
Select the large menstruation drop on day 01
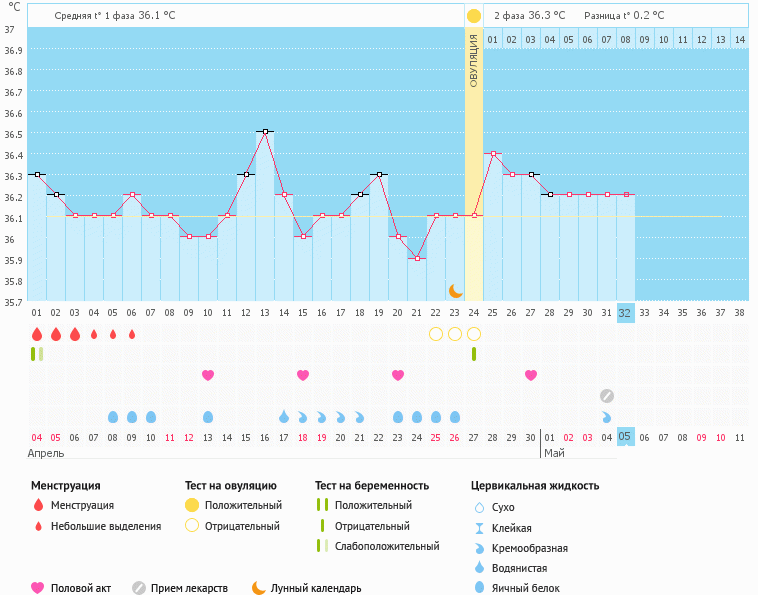[37, 334]
